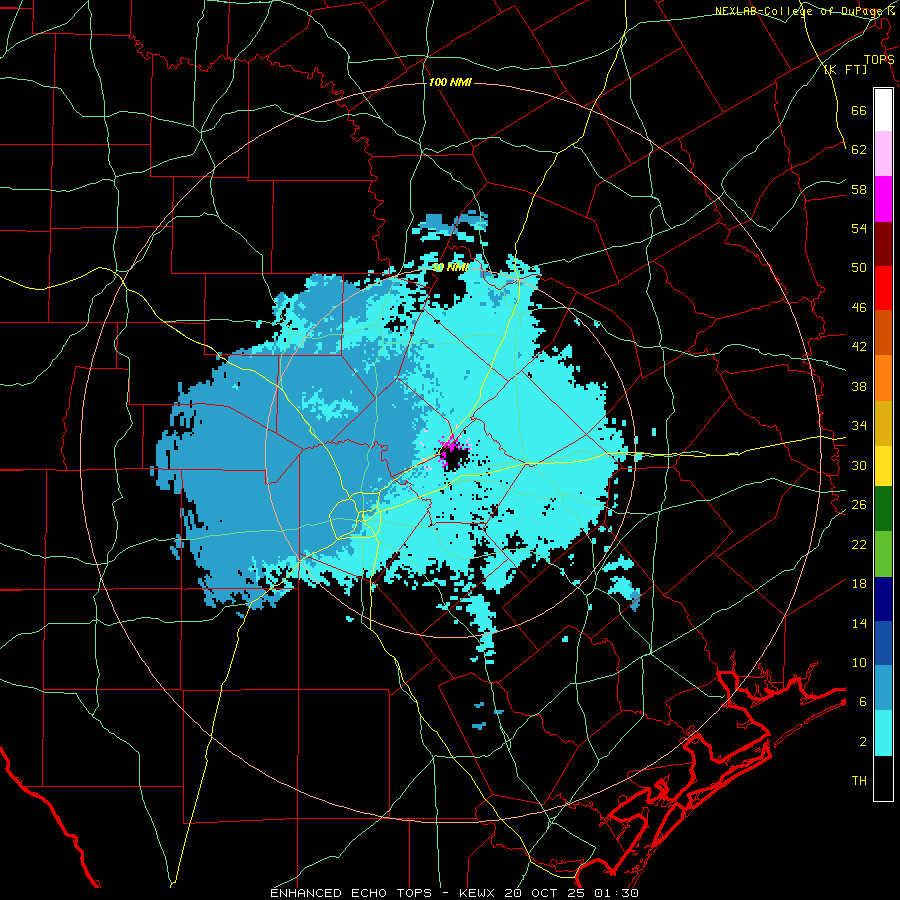This screenshot has width=900, height=900.
Task: Click the legend value '54'
Action: coord(859,228)
